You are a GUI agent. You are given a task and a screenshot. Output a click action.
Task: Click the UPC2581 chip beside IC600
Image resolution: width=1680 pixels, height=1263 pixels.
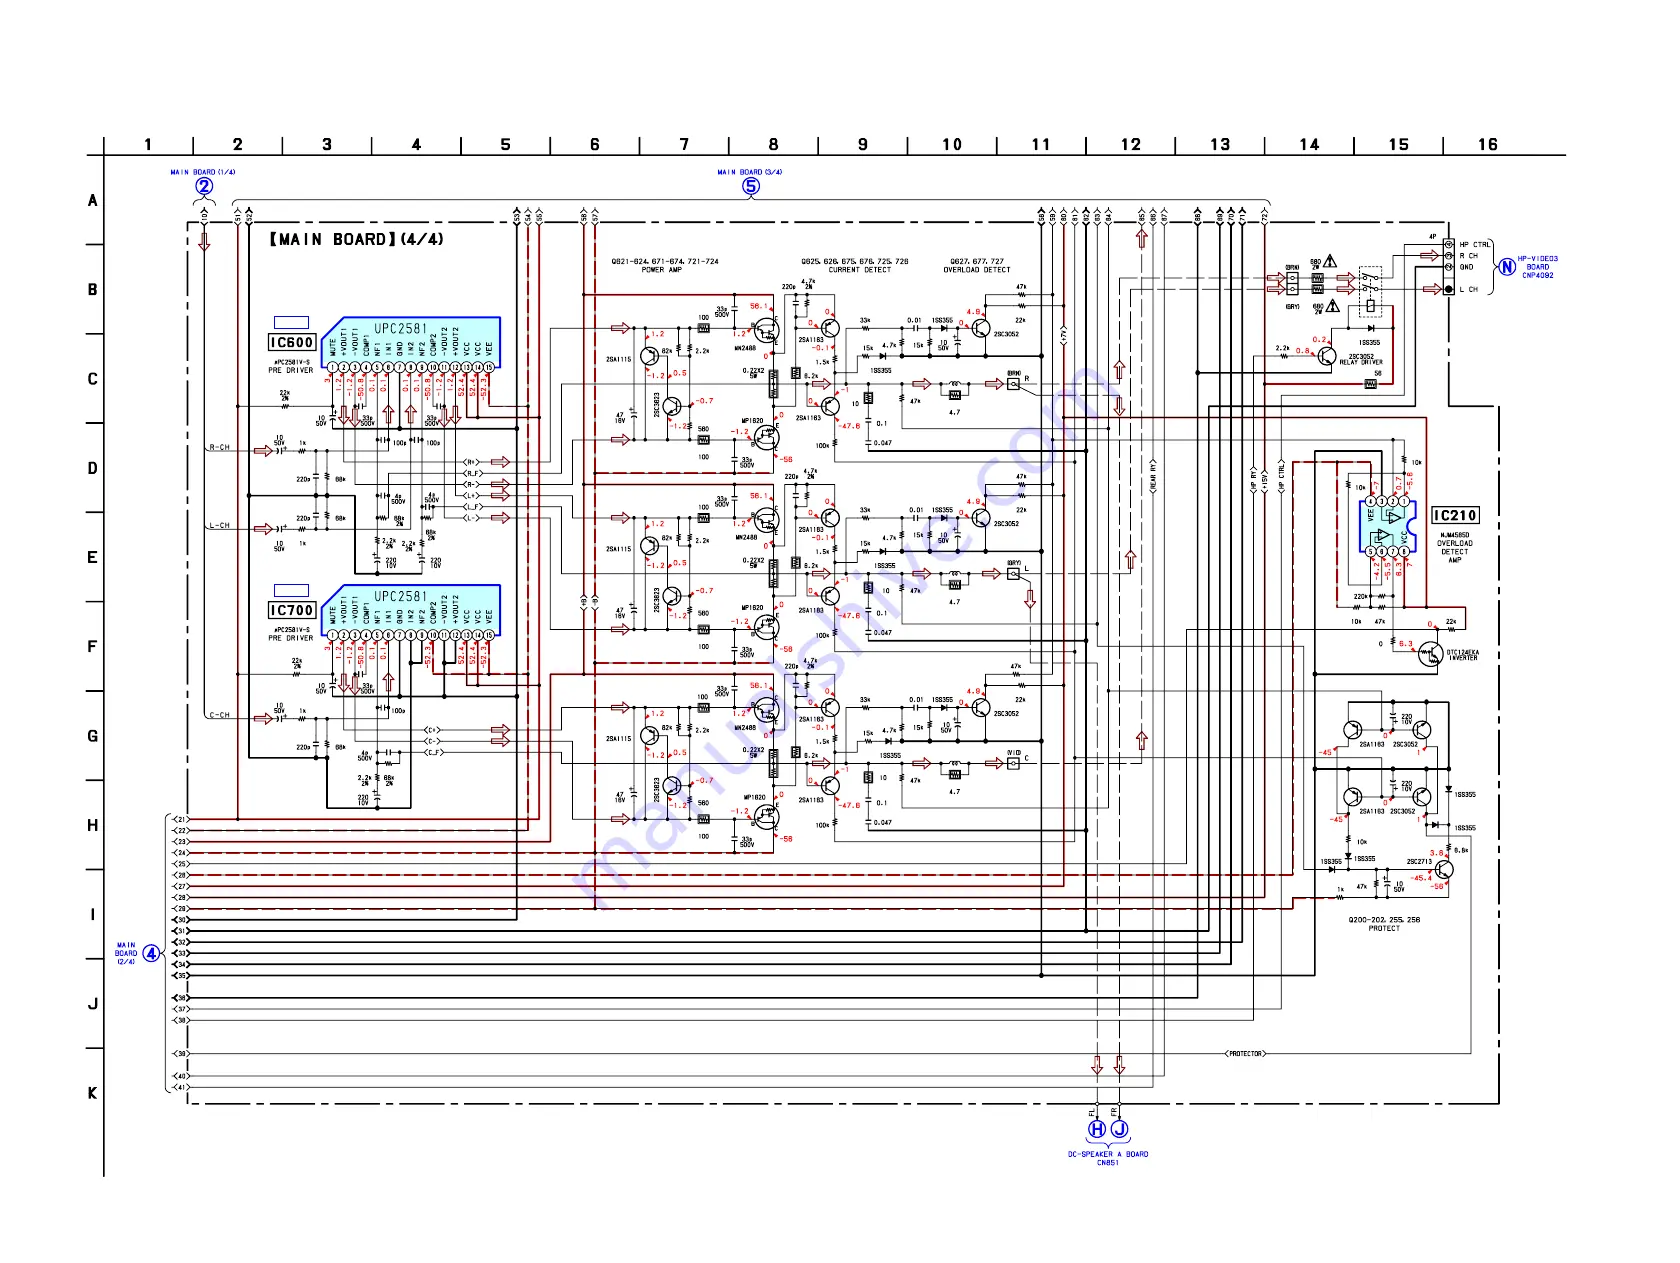coord(410,341)
